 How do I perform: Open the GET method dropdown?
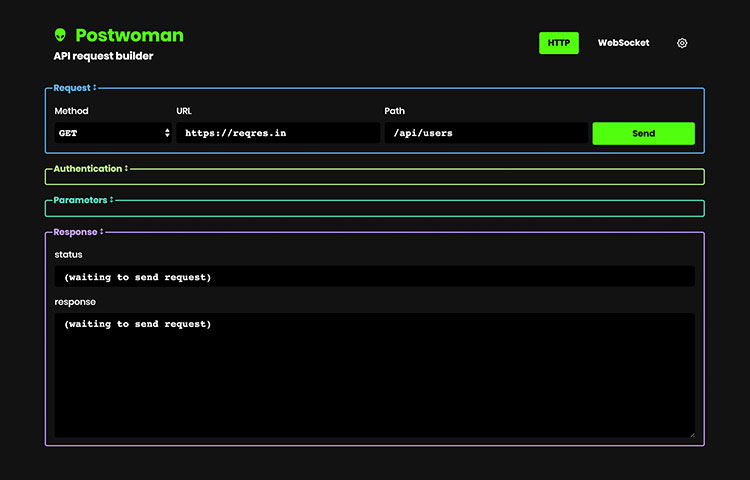click(110, 133)
